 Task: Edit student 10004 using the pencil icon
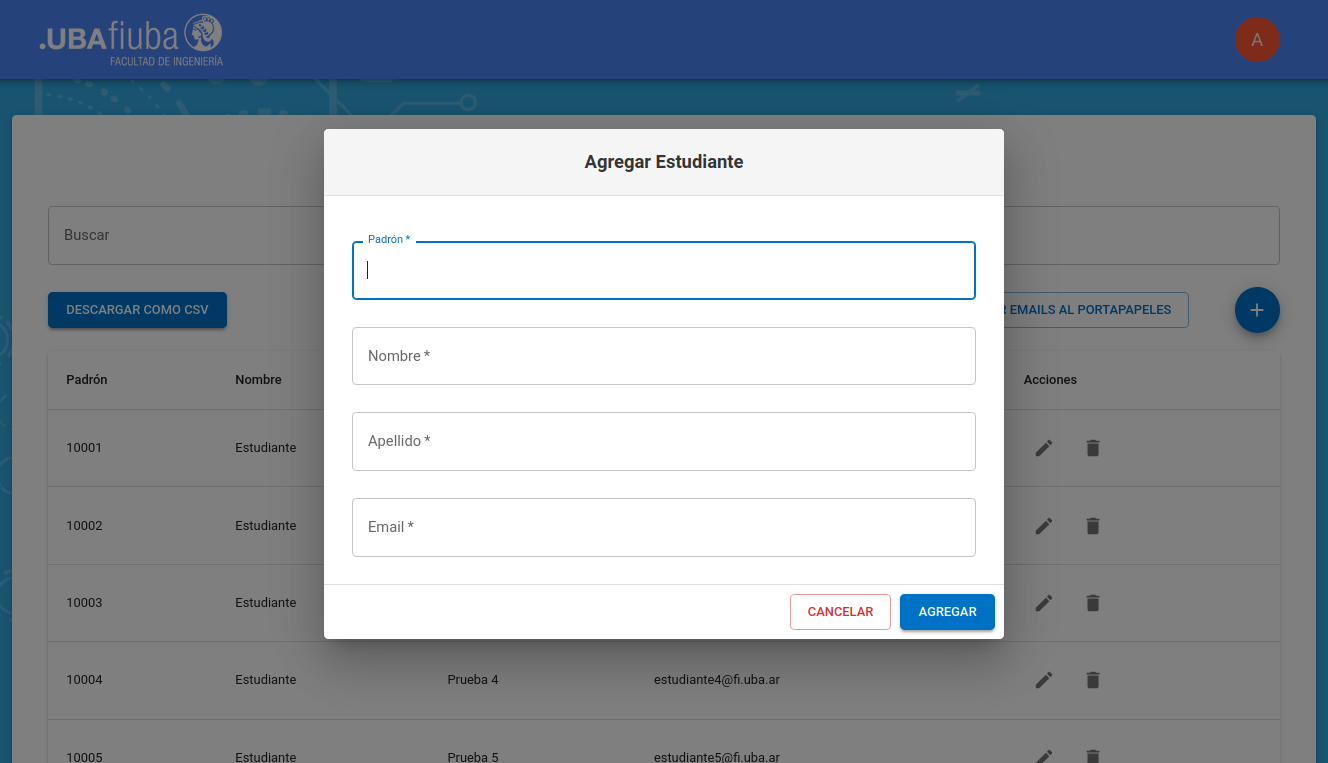click(1043, 680)
